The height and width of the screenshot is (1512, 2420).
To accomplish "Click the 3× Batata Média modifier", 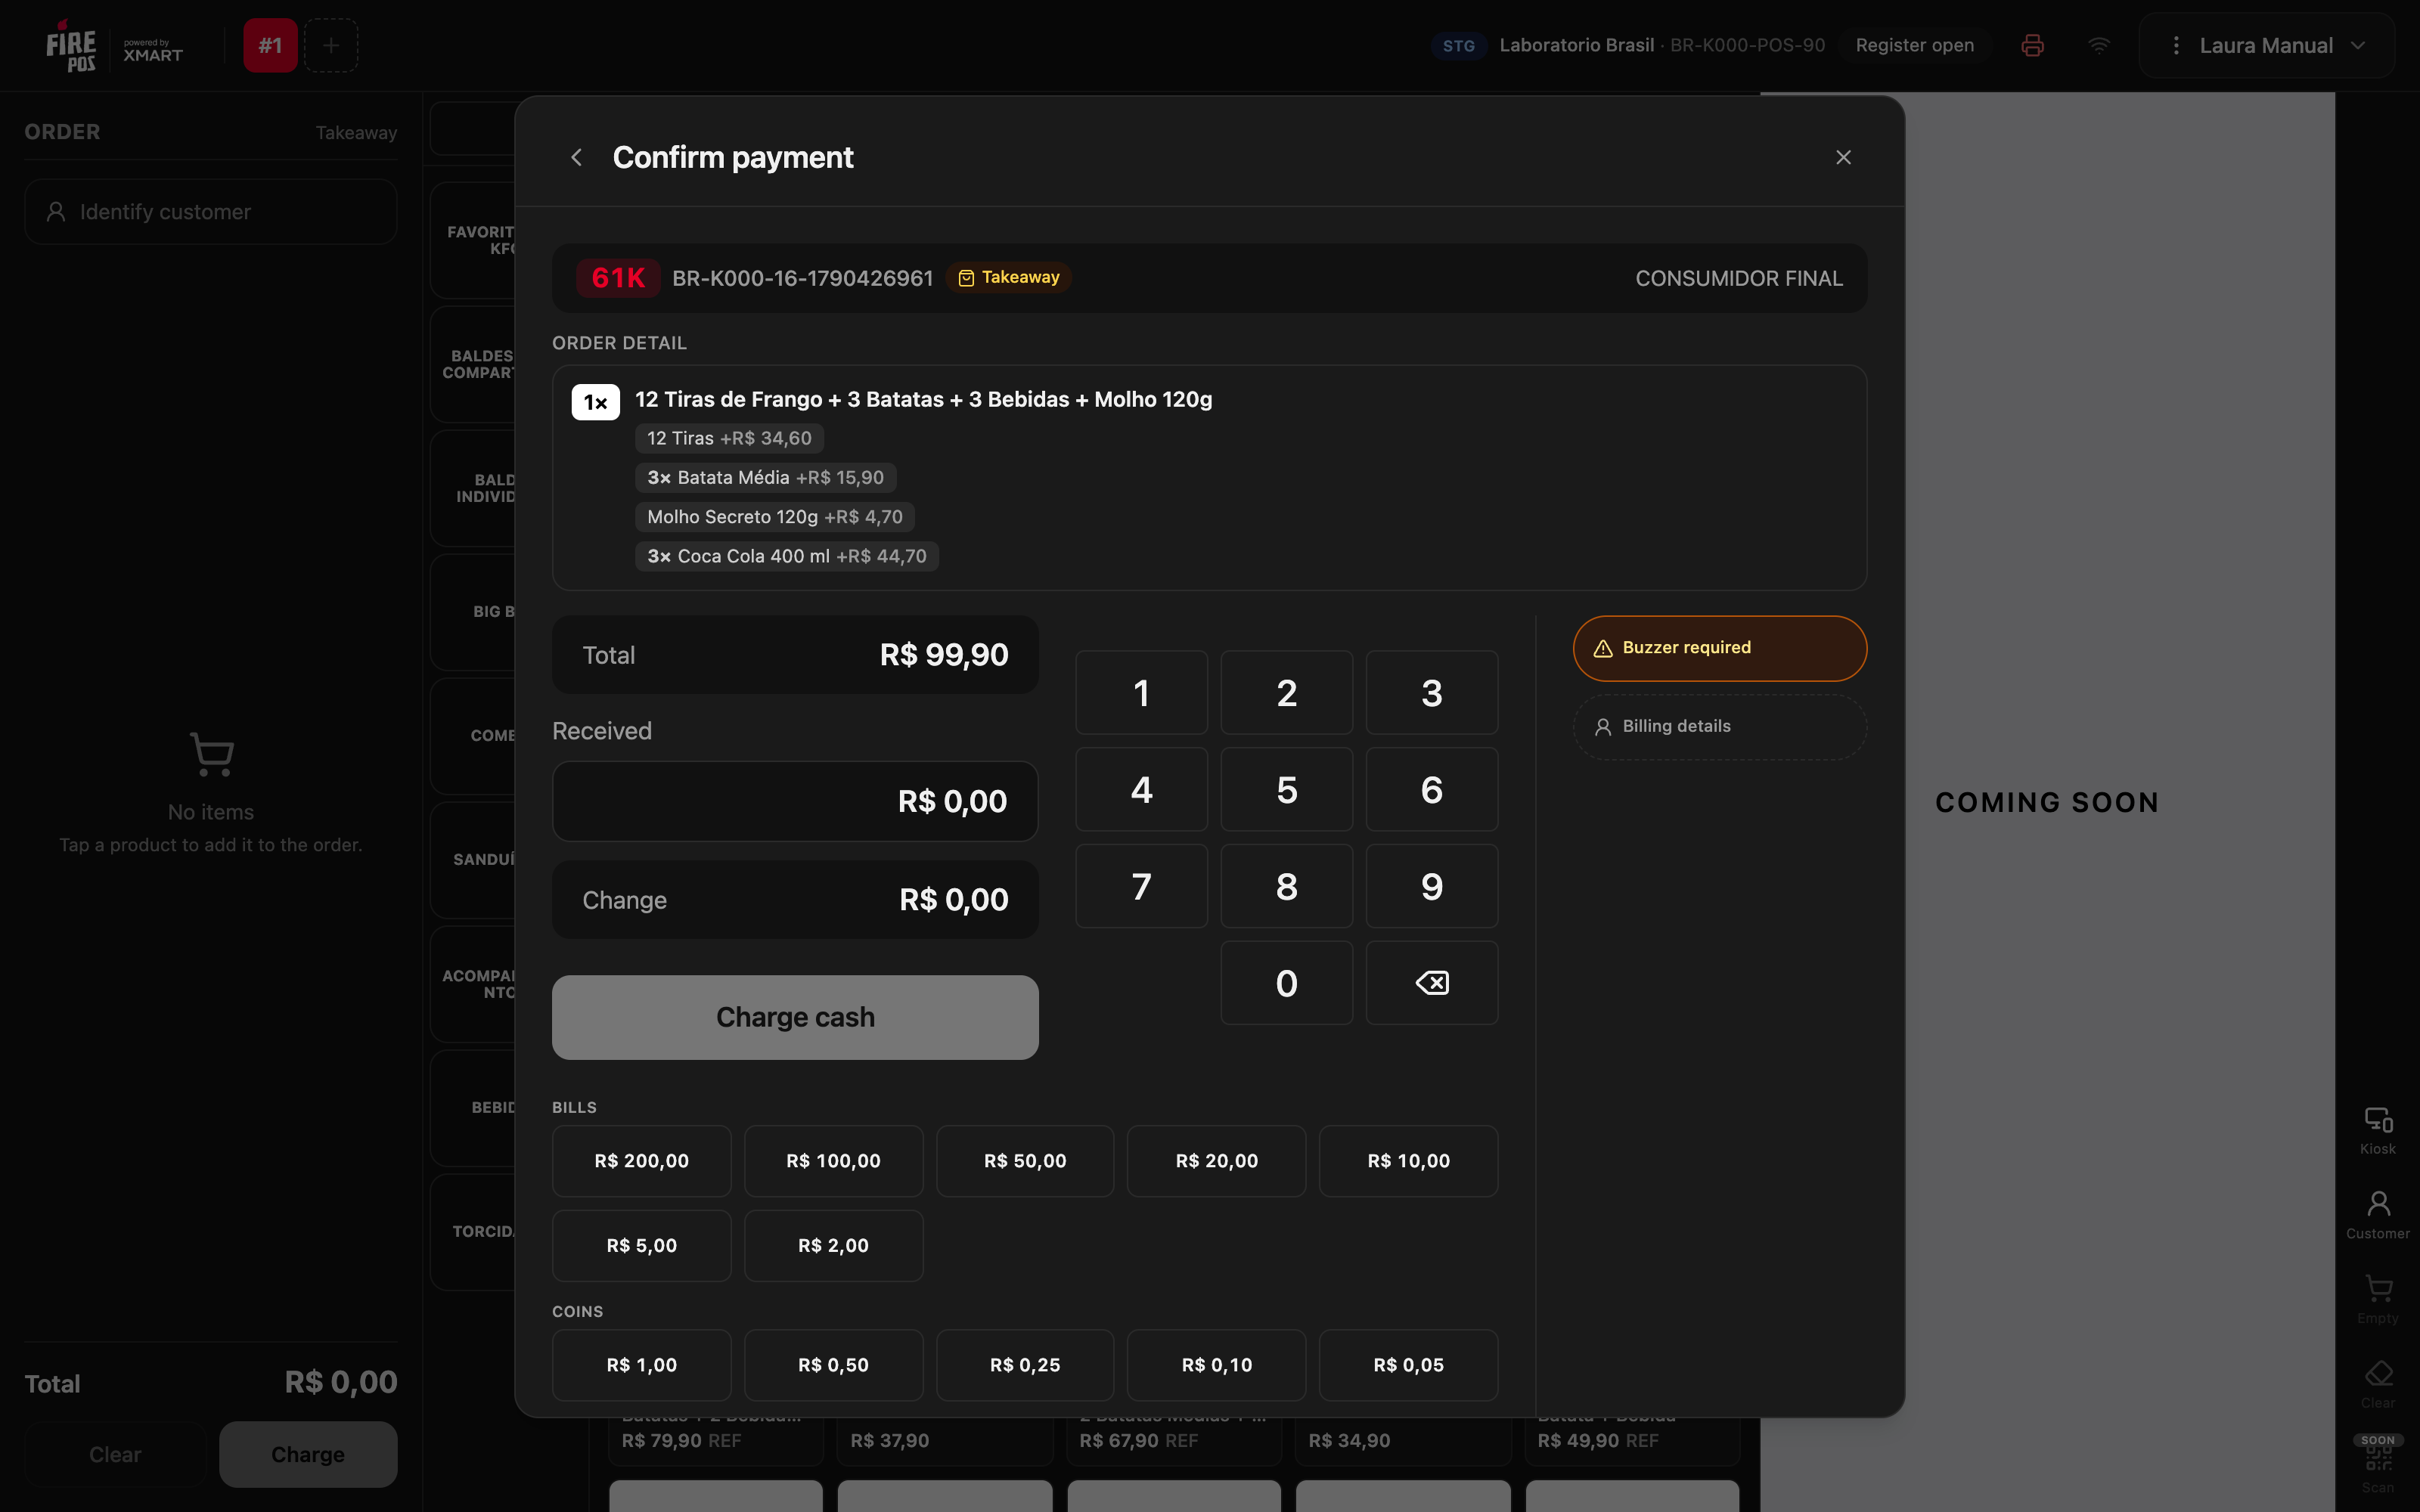I will click(765, 478).
